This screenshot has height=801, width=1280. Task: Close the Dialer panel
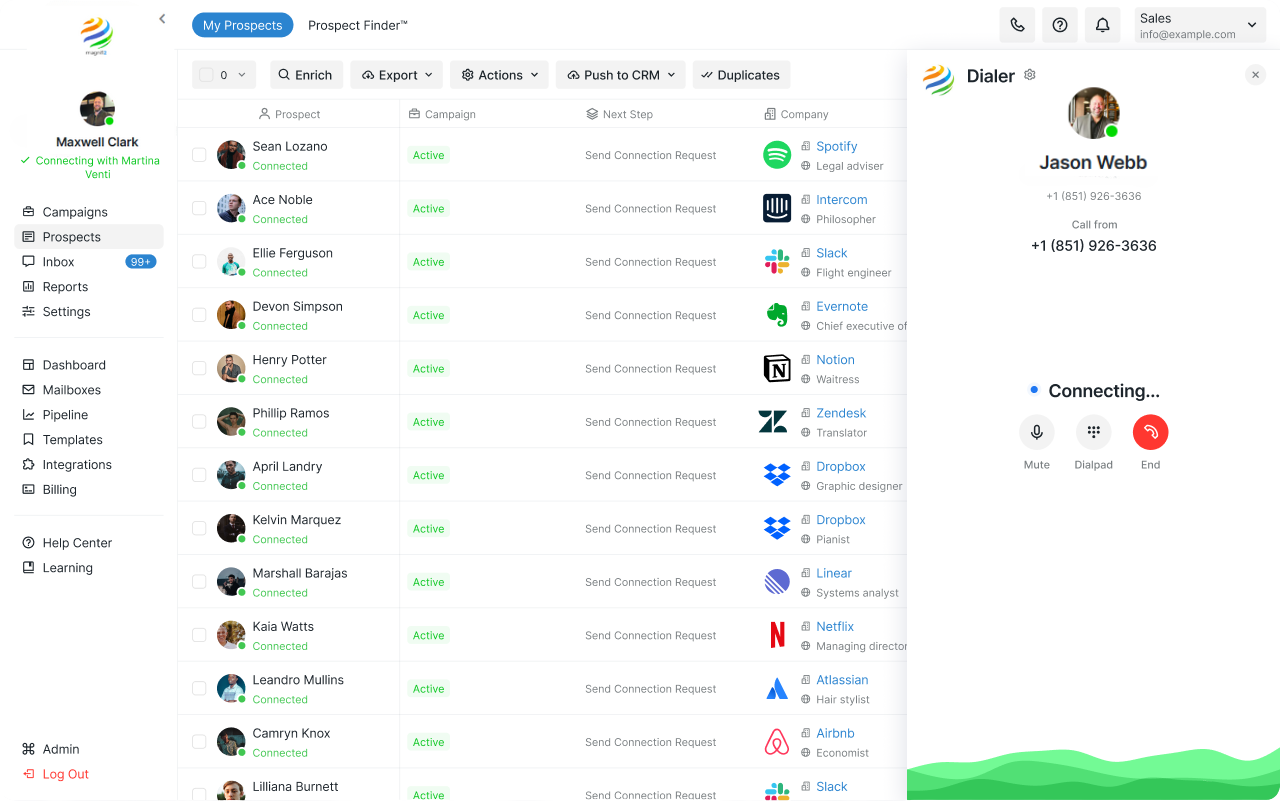[1255, 75]
